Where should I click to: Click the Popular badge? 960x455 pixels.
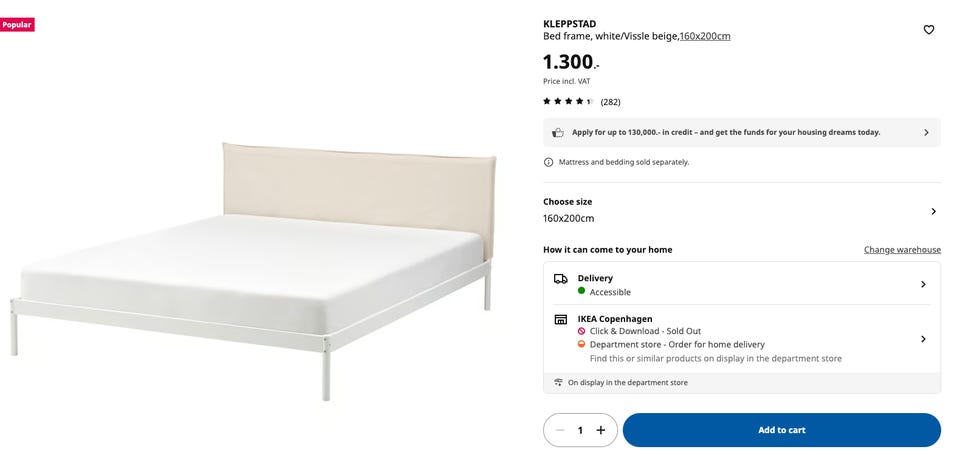click(17, 25)
